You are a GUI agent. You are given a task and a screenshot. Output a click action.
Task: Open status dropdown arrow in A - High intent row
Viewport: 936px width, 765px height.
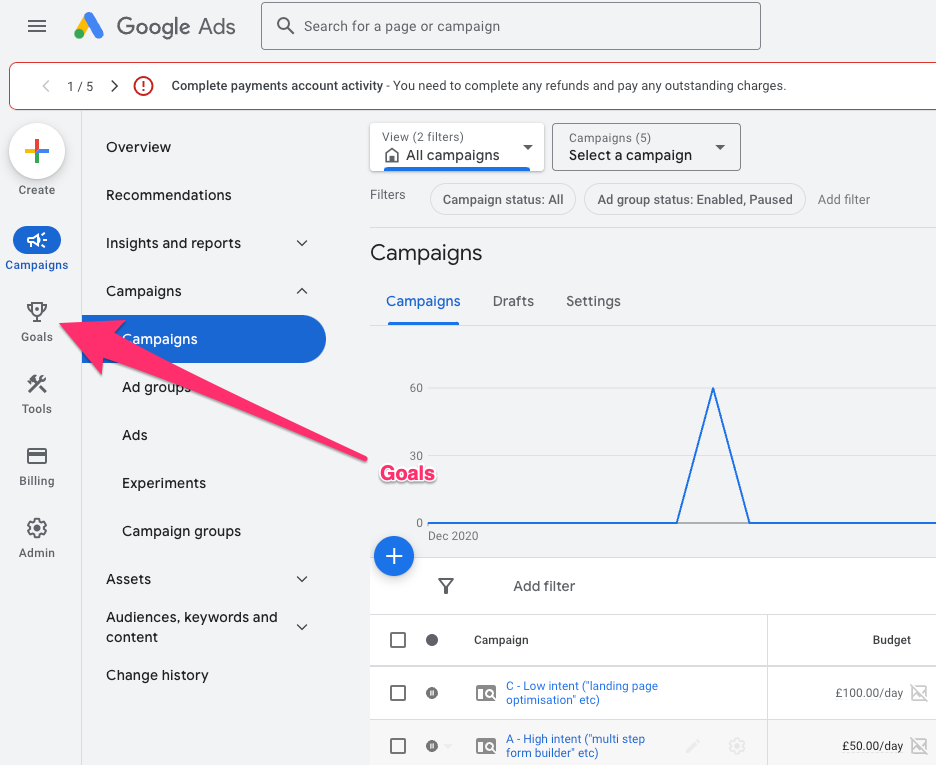tap(448, 746)
